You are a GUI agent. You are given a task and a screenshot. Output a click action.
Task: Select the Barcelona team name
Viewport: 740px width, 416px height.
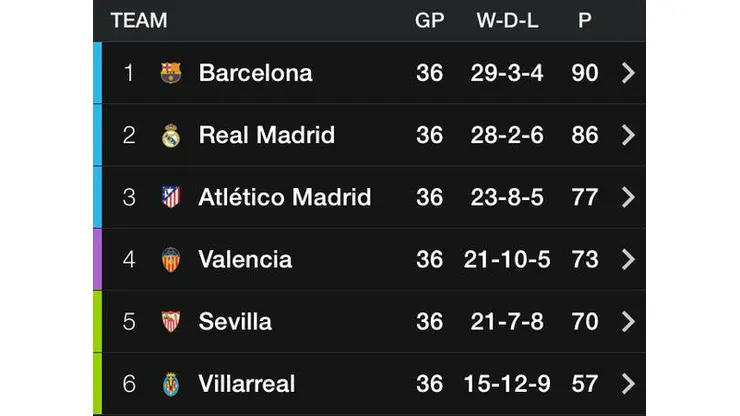click(255, 73)
